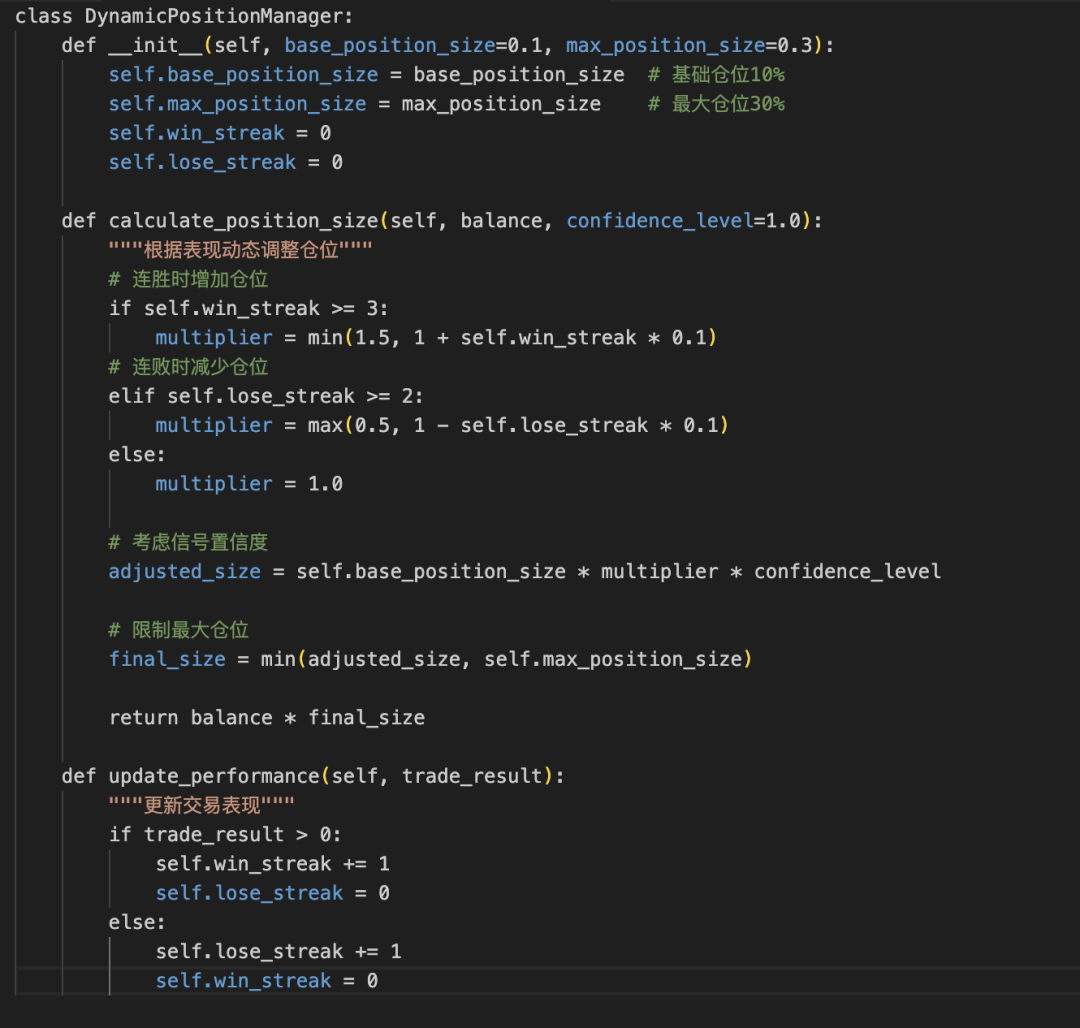Click the self.lose_streak = 0 line in update_performance
The height and width of the screenshot is (1028, 1080).
pos(273,894)
